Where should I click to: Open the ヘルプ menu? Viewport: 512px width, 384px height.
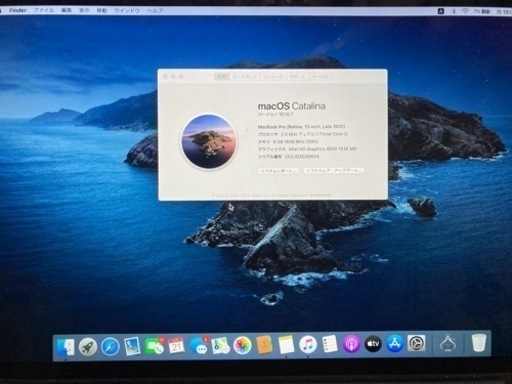(x=155, y=10)
